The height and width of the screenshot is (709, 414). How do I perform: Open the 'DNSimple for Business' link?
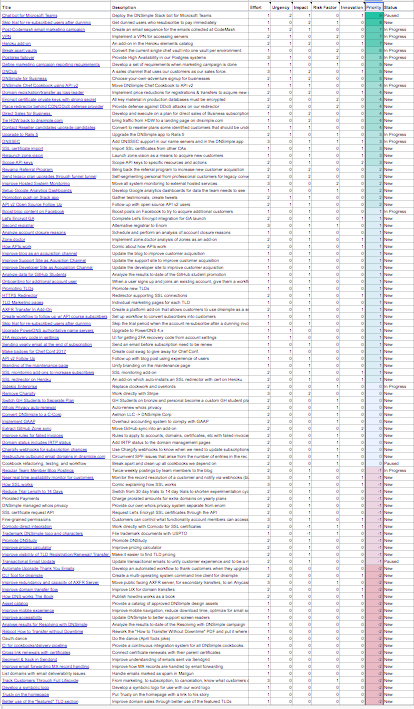24,78
